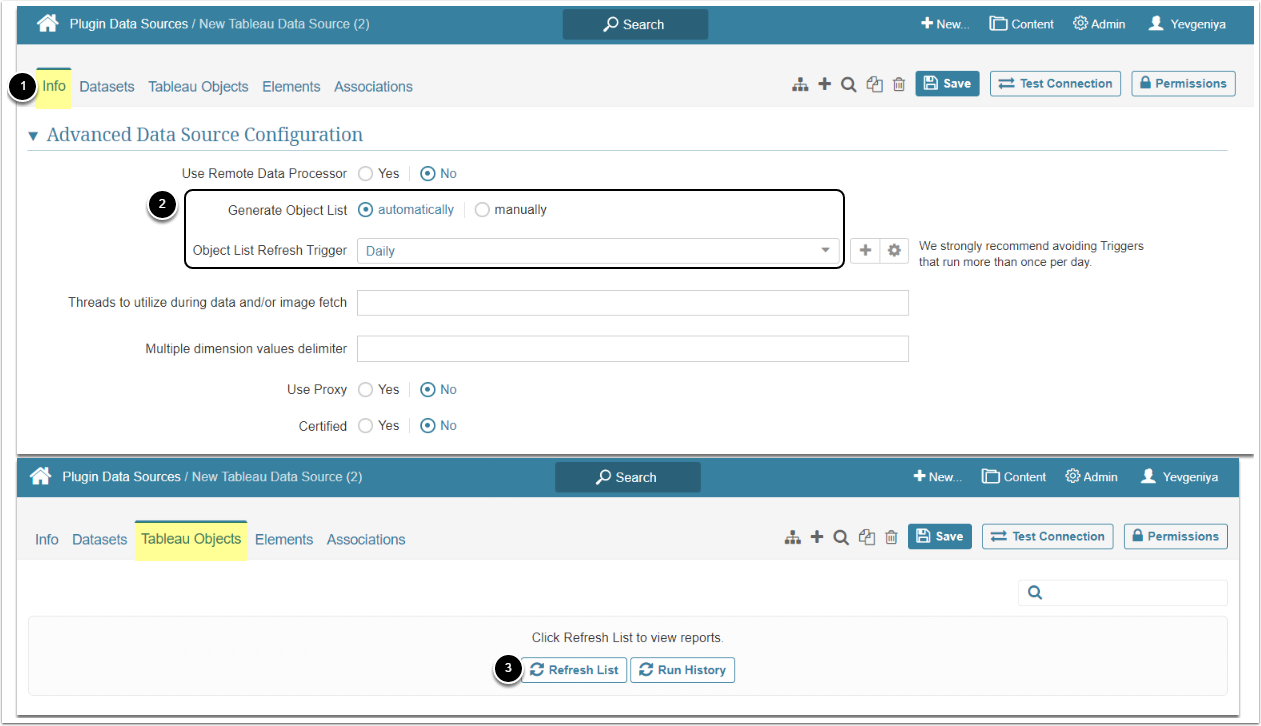1261x726 pixels.
Task: Open Admin menu in bottom window header
Action: point(1091,477)
